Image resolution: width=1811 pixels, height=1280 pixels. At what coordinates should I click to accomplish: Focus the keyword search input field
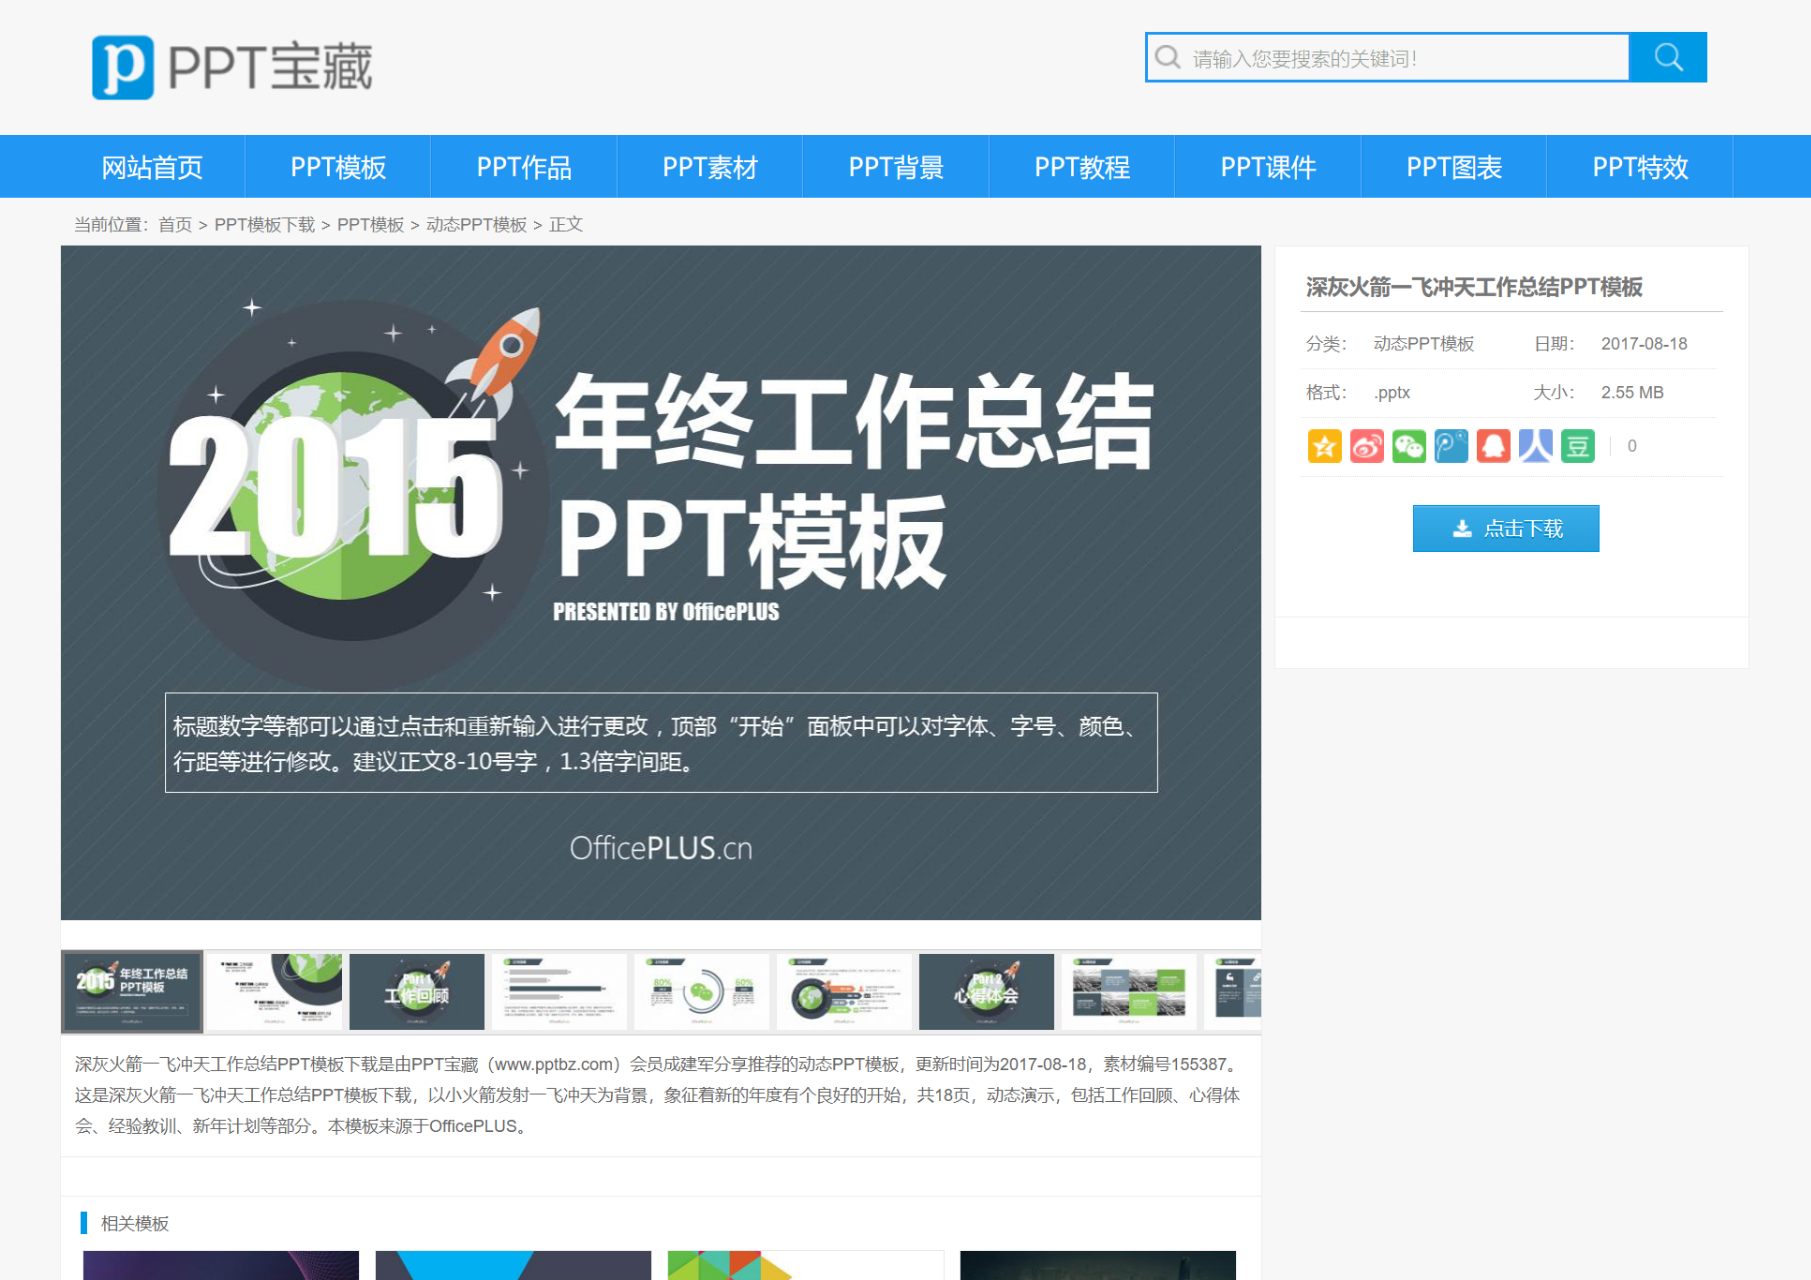[x=1388, y=58]
